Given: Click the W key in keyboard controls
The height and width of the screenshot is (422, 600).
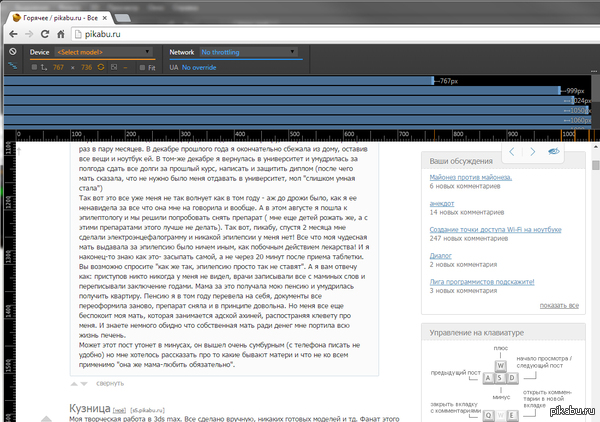Looking at the screenshot, I should tap(501, 366).
